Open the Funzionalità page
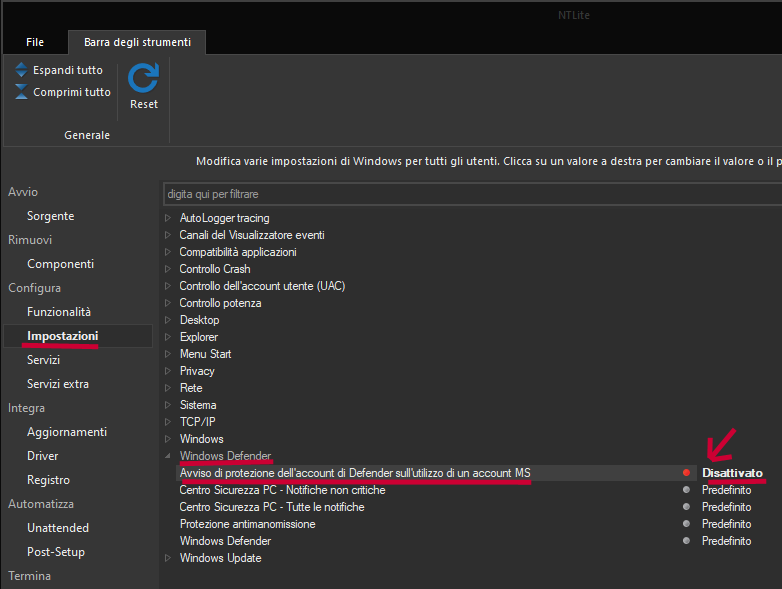This screenshot has height=589, width=782. (59, 312)
